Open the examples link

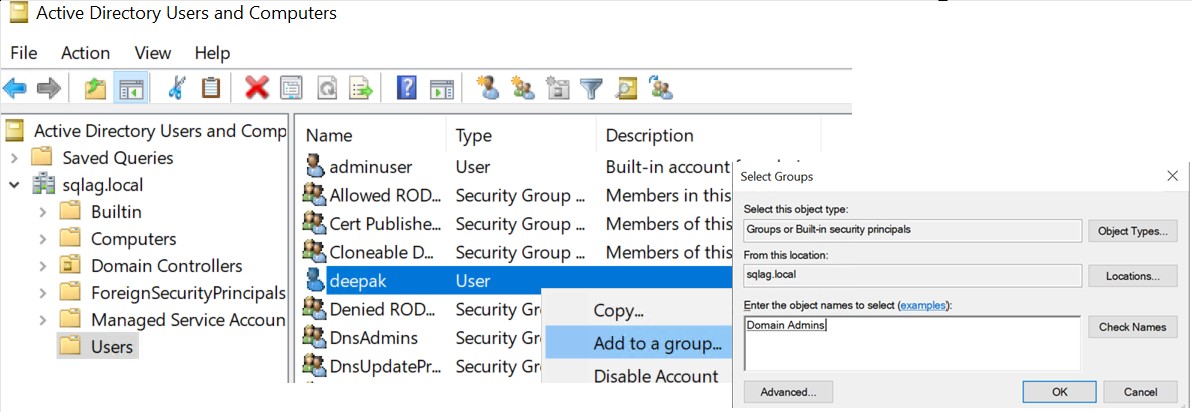pos(924,305)
